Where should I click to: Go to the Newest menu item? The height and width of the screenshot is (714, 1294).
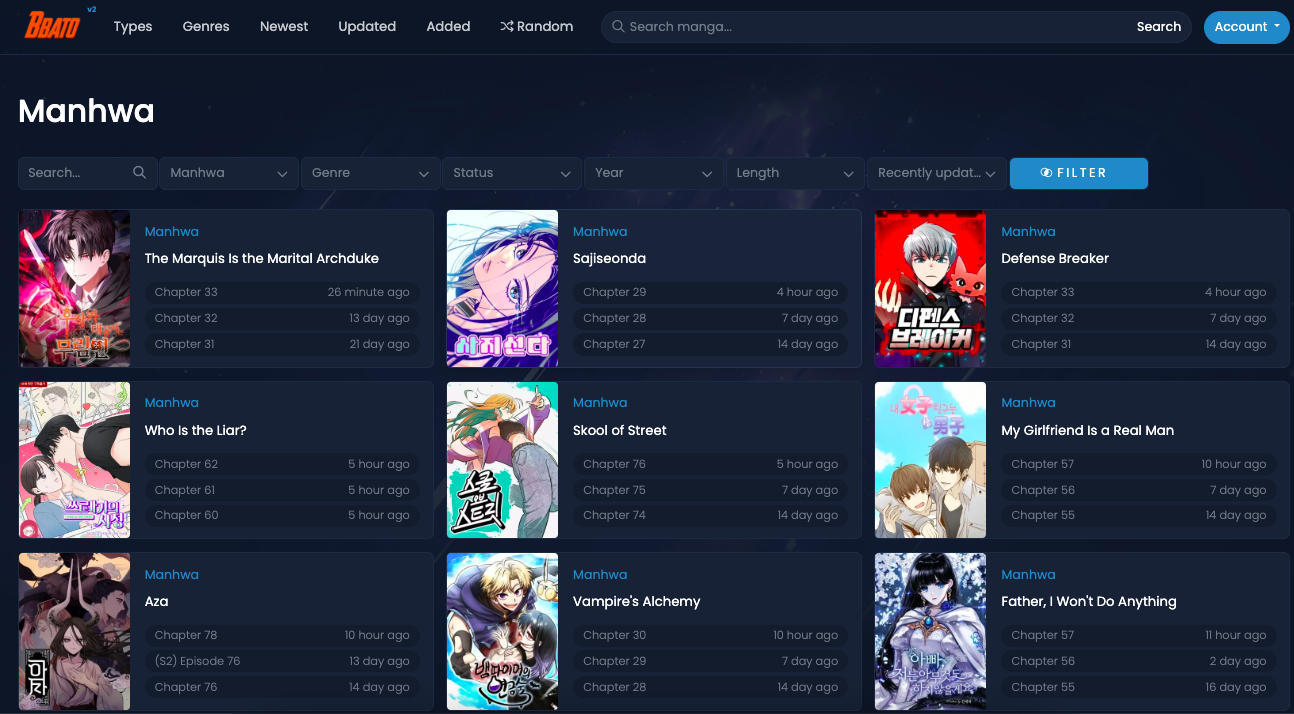[x=284, y=27]
